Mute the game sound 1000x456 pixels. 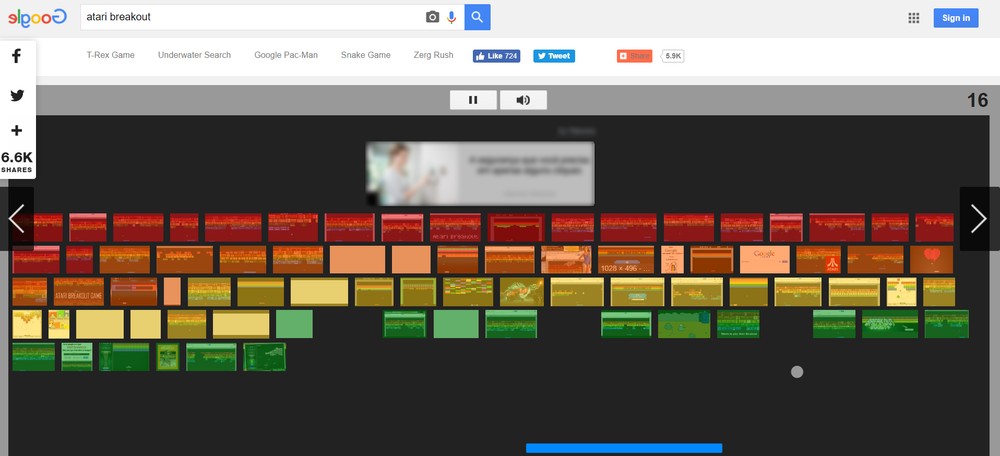523,100
